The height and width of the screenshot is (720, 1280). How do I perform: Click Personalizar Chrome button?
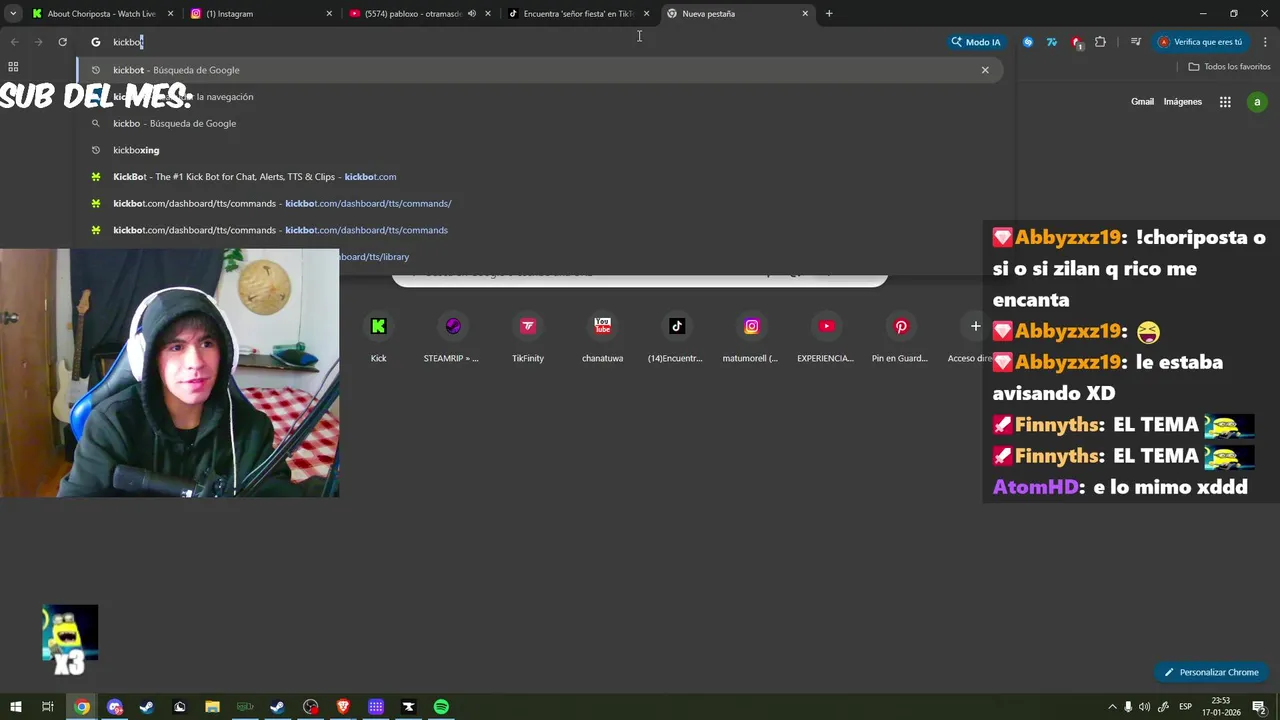point(1210,672)
